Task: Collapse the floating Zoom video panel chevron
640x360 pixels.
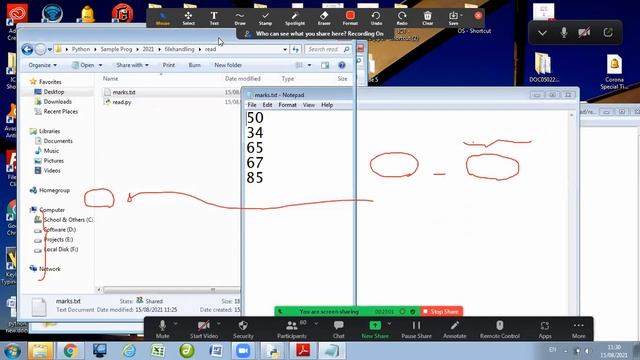Action: pyautogui.click(x=542, y=33)
